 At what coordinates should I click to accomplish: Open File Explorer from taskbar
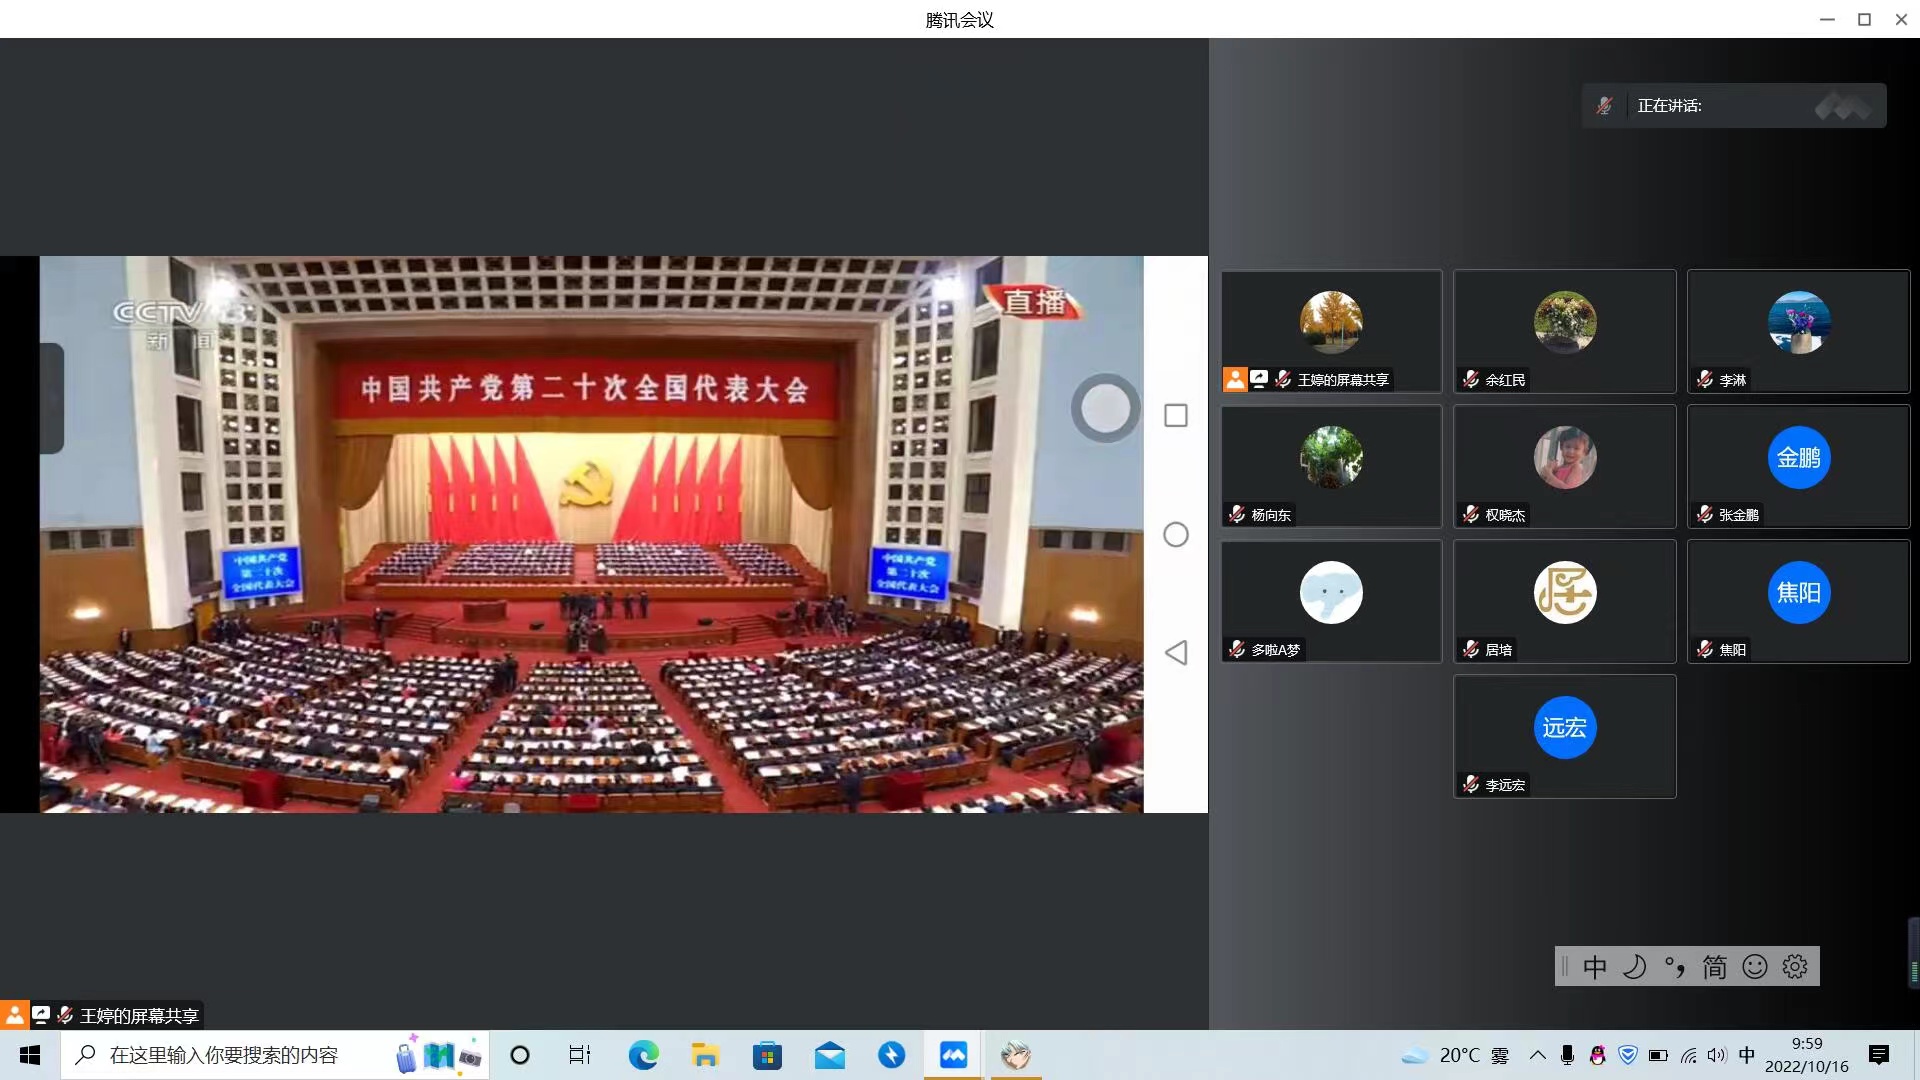(x=705, y=1055)
